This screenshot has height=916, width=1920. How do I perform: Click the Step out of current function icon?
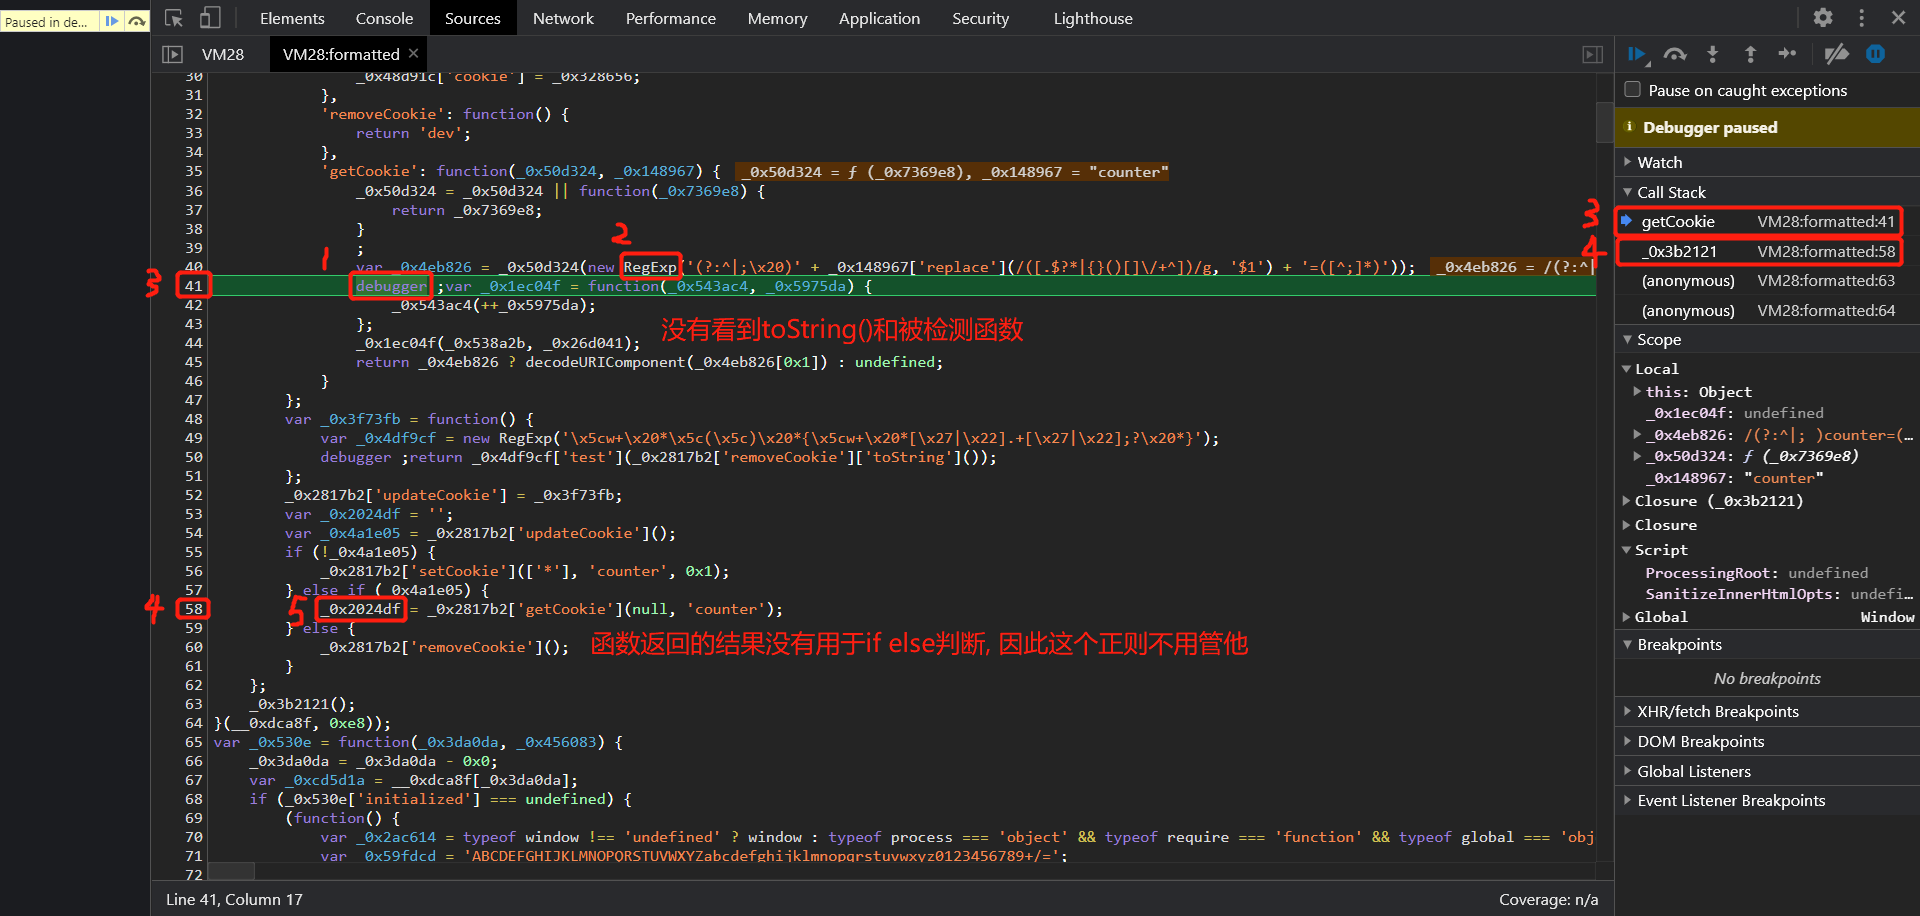coord(1751,54)
